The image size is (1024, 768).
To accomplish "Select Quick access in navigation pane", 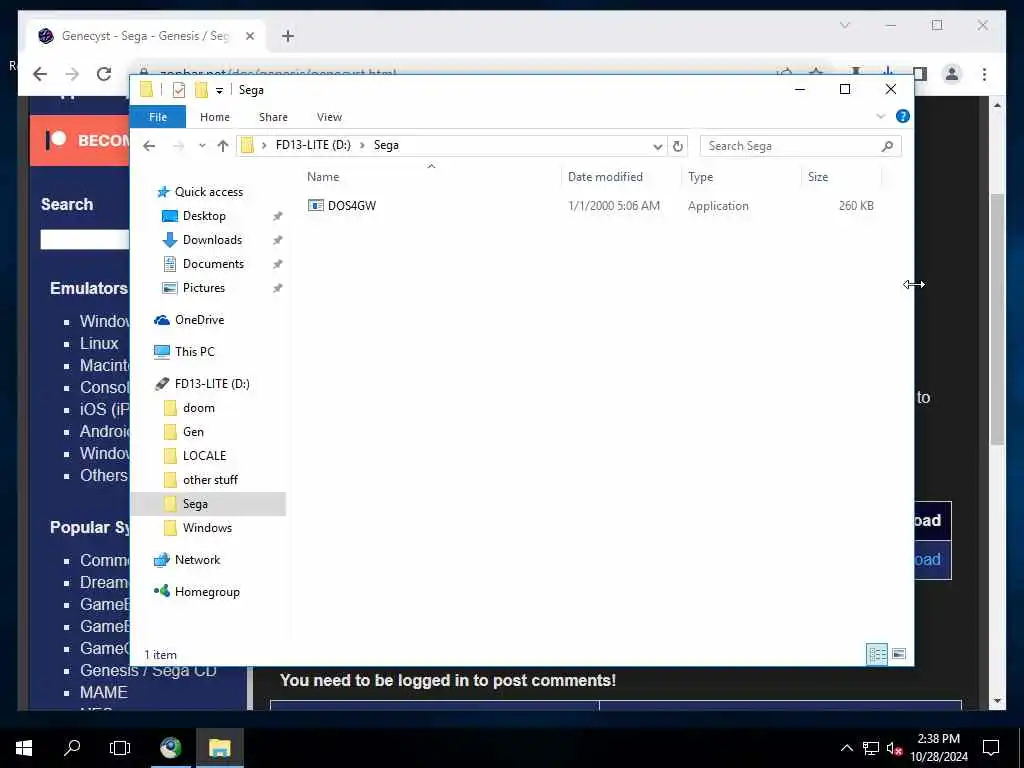I will tap(208, 192).
